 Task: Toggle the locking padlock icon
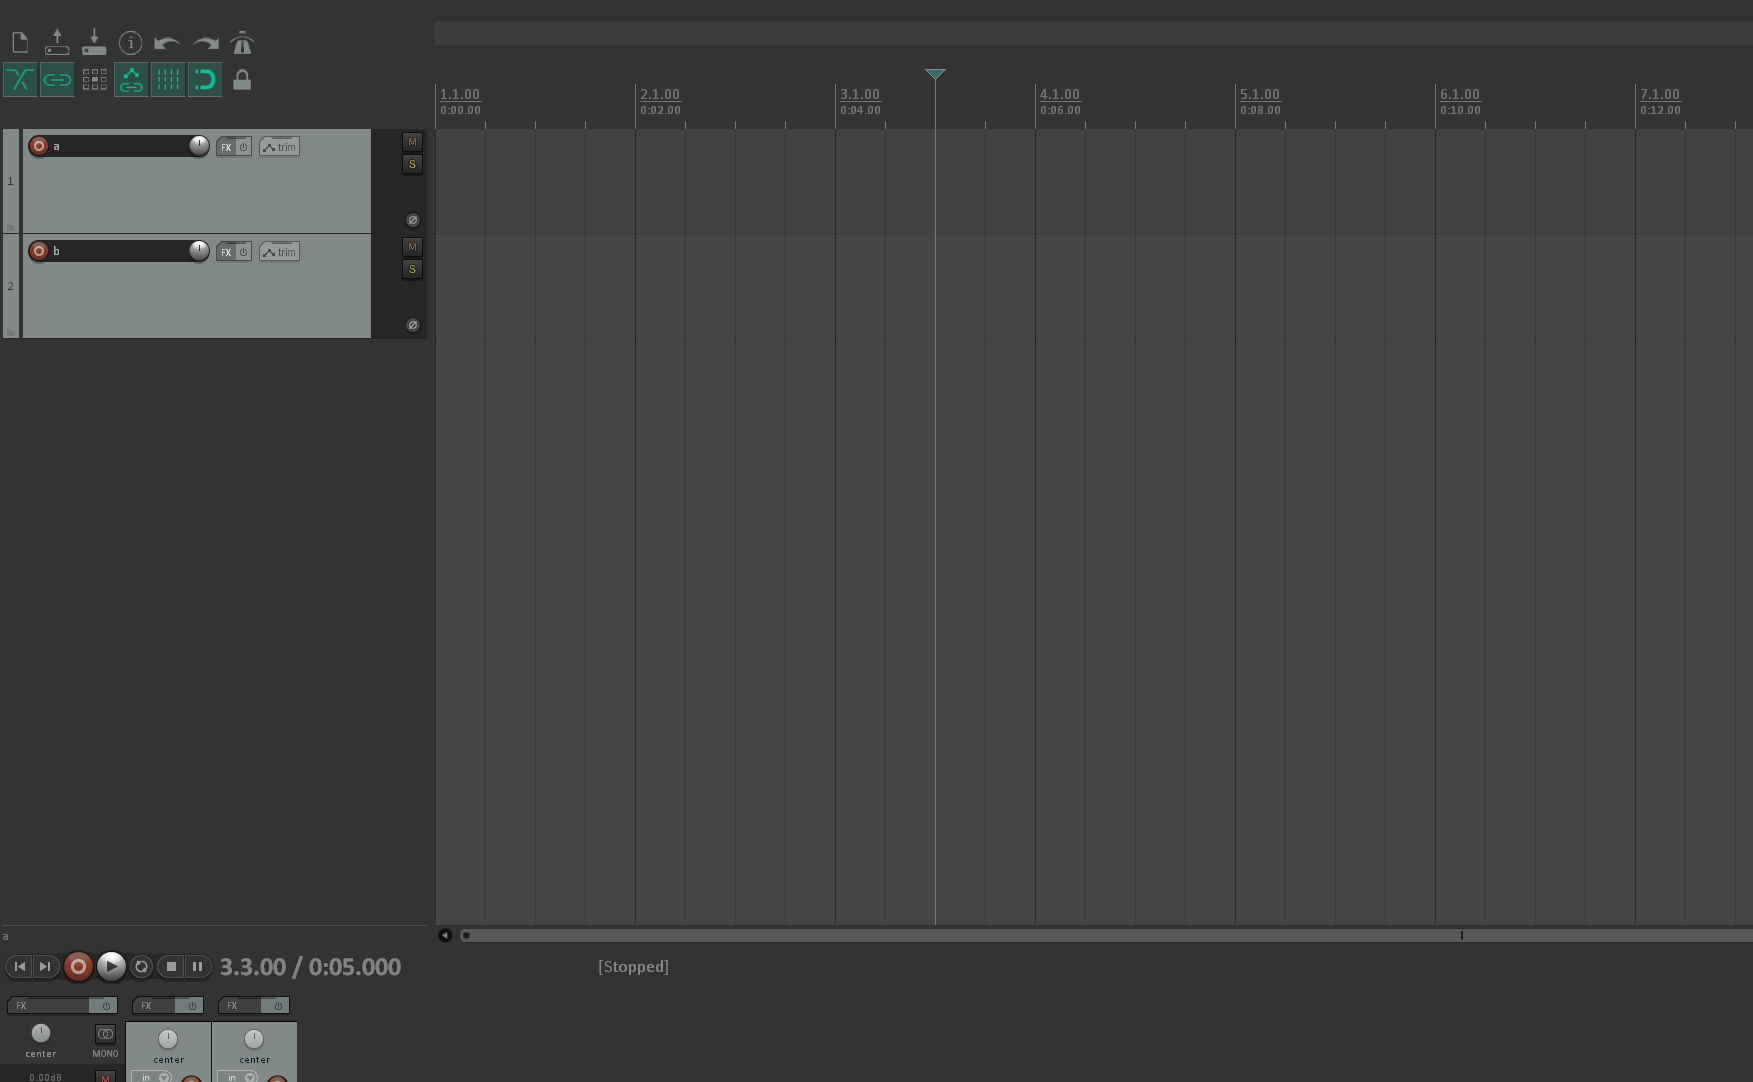242,79
